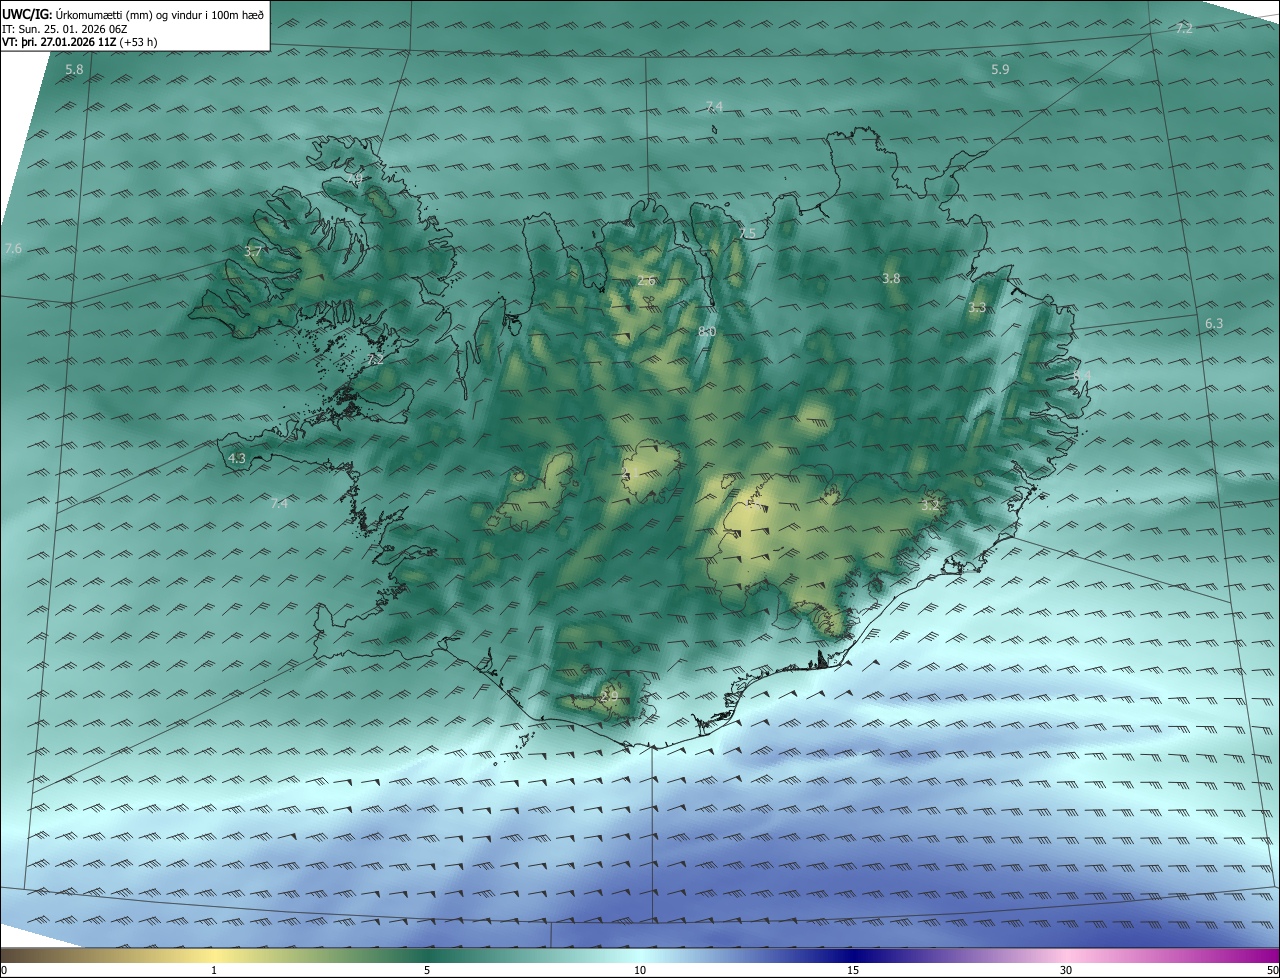Screen dimensions: 1280x978
Task: Click the color scale tick labeled 50
Action: (x=1273, y=970)
